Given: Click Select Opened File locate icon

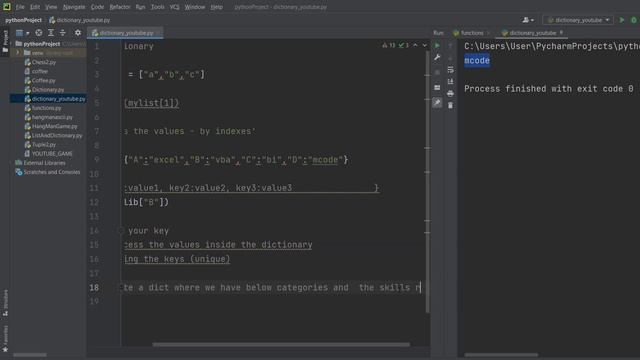Looking at the screenshot, I should [x=39, y=33].
